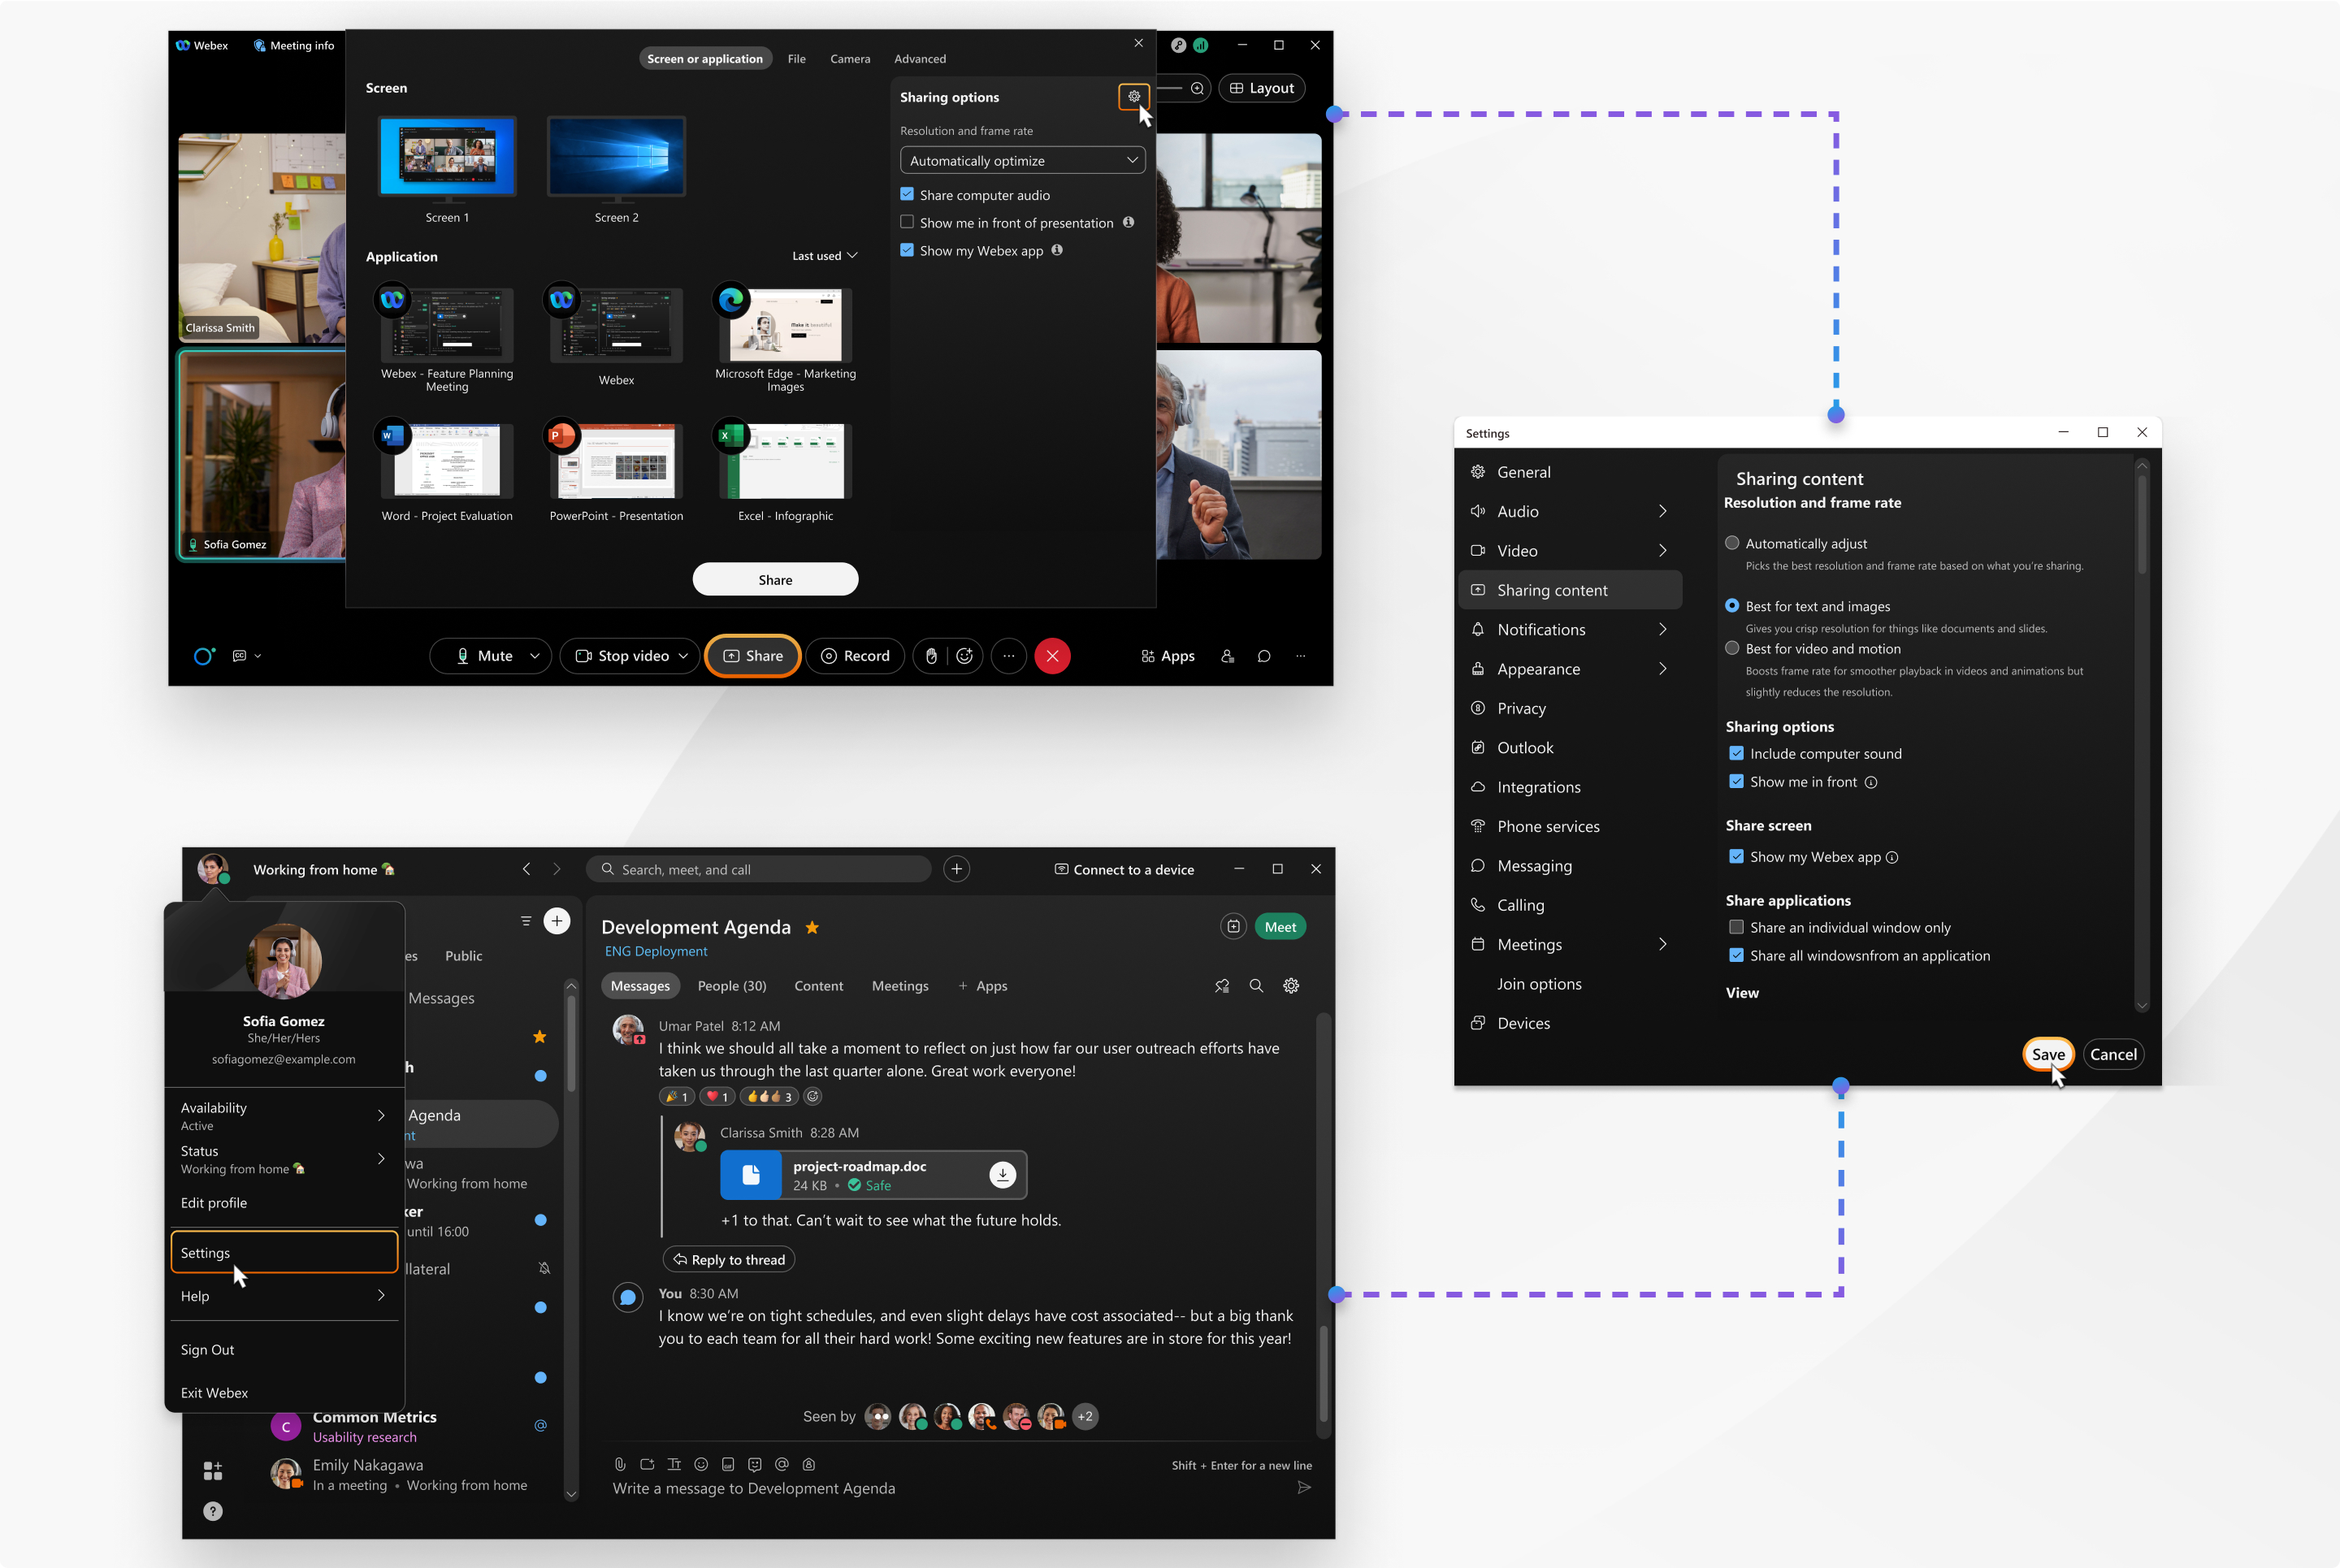Viewport: 2340px width, 1568px height.
Task: Open the emoji picker in the message composer
Action: (702, 1464)
